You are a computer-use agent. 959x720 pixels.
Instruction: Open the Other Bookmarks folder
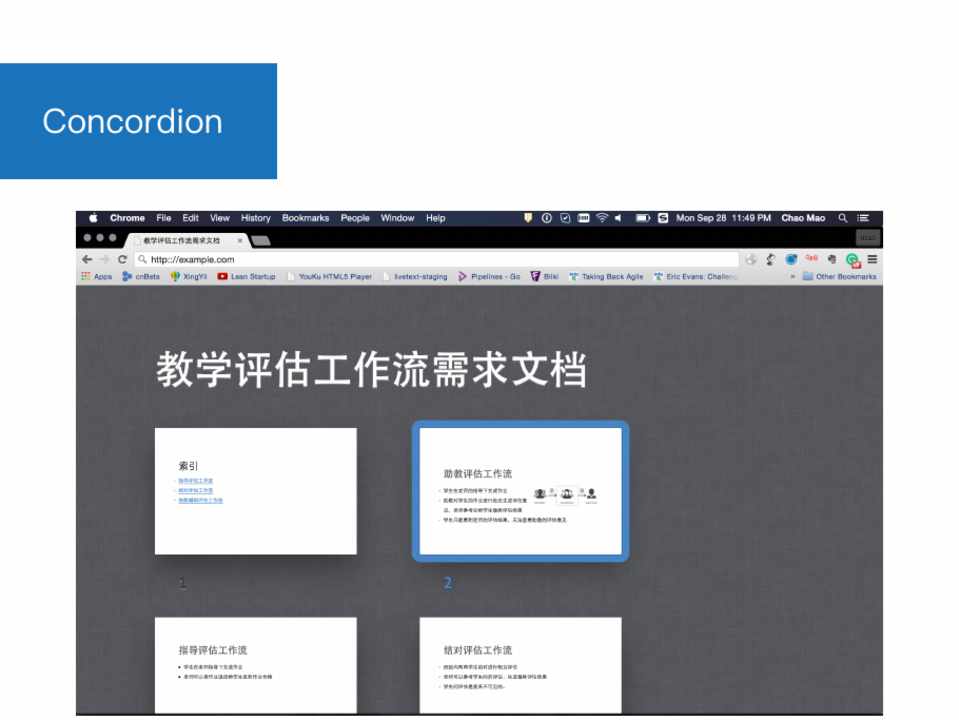pos(839,277)
